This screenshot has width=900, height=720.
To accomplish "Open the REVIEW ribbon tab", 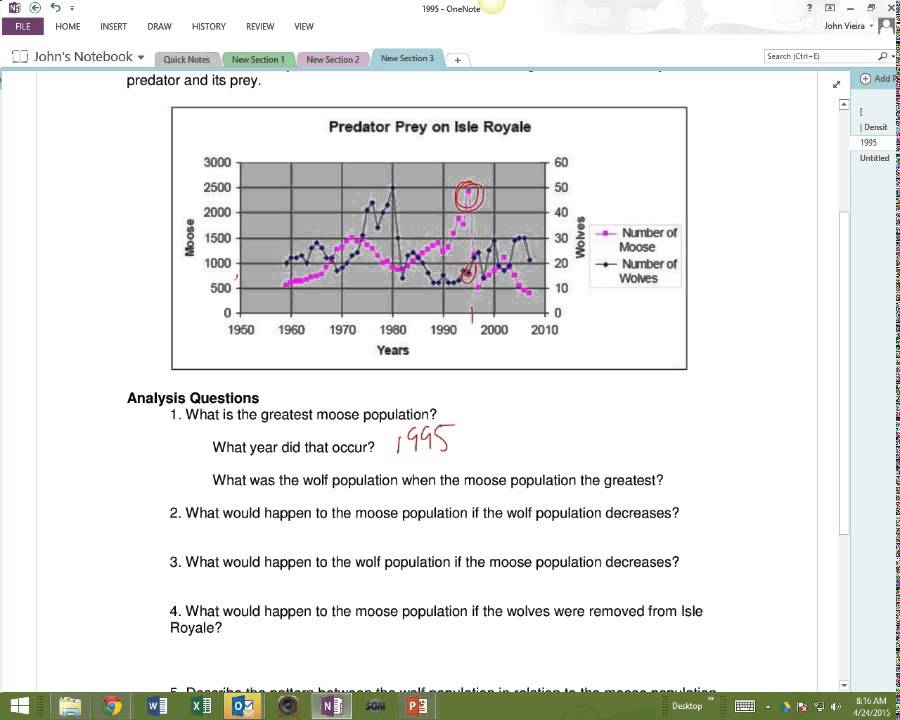I will [260, 26].
